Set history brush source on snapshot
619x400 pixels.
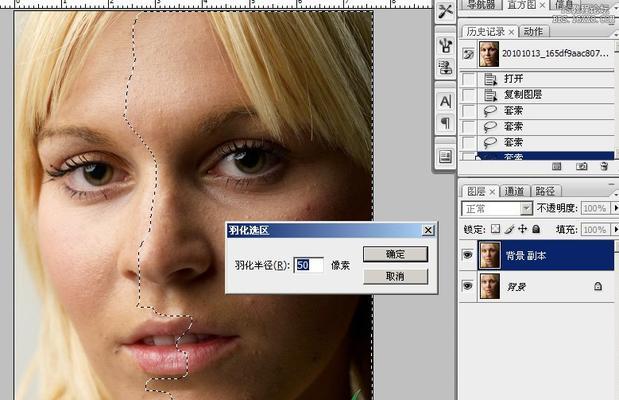pyautogui.click(x=468, y=54)
